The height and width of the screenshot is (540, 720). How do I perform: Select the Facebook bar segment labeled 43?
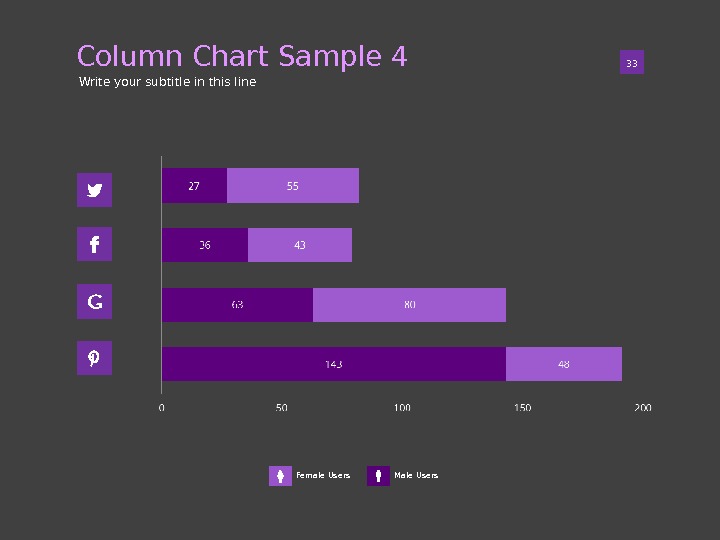tap(300, 245)
